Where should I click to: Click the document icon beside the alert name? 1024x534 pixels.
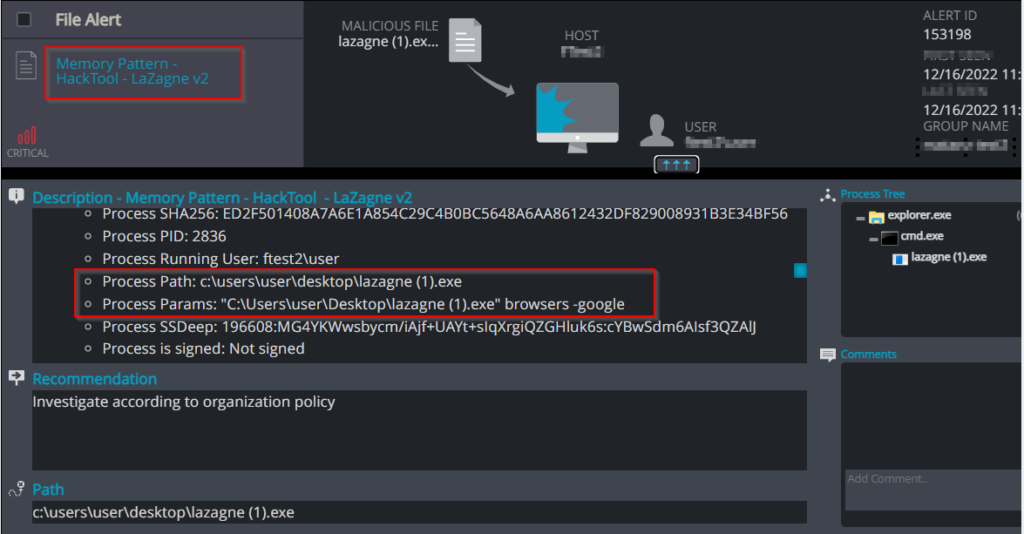click(26, 65)
